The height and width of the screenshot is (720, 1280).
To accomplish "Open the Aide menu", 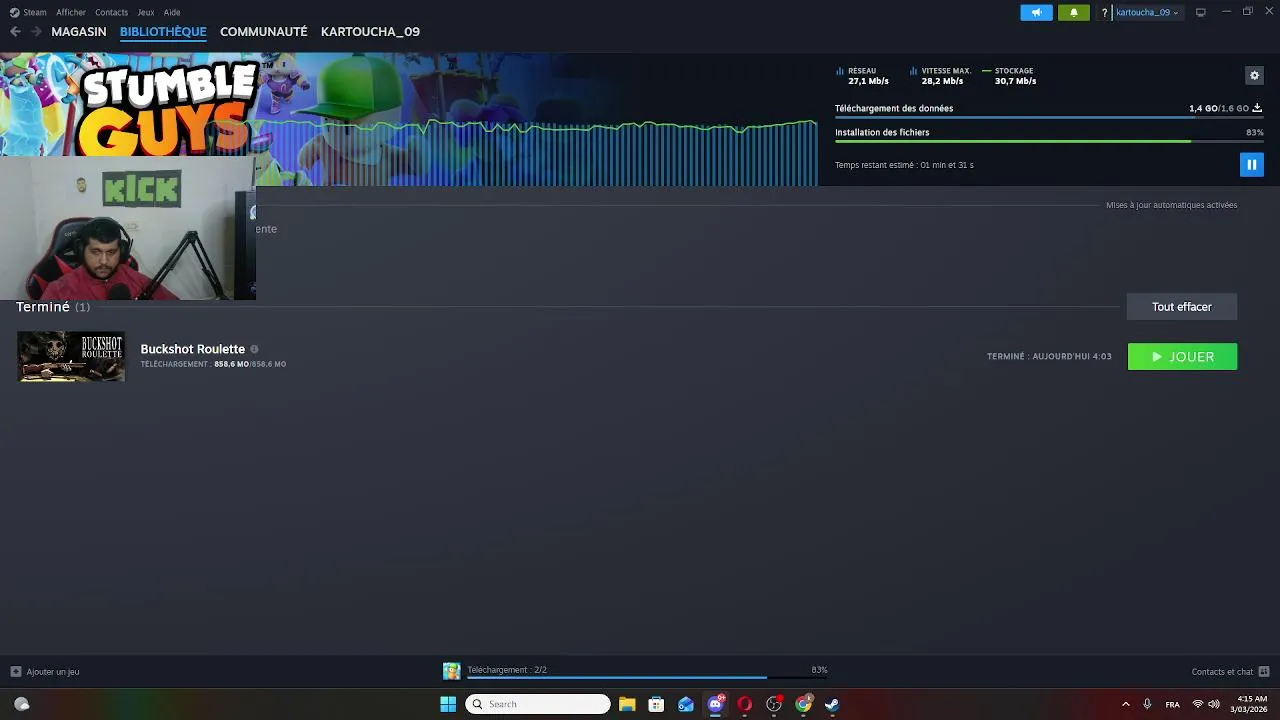I will [x=172, y=12].
